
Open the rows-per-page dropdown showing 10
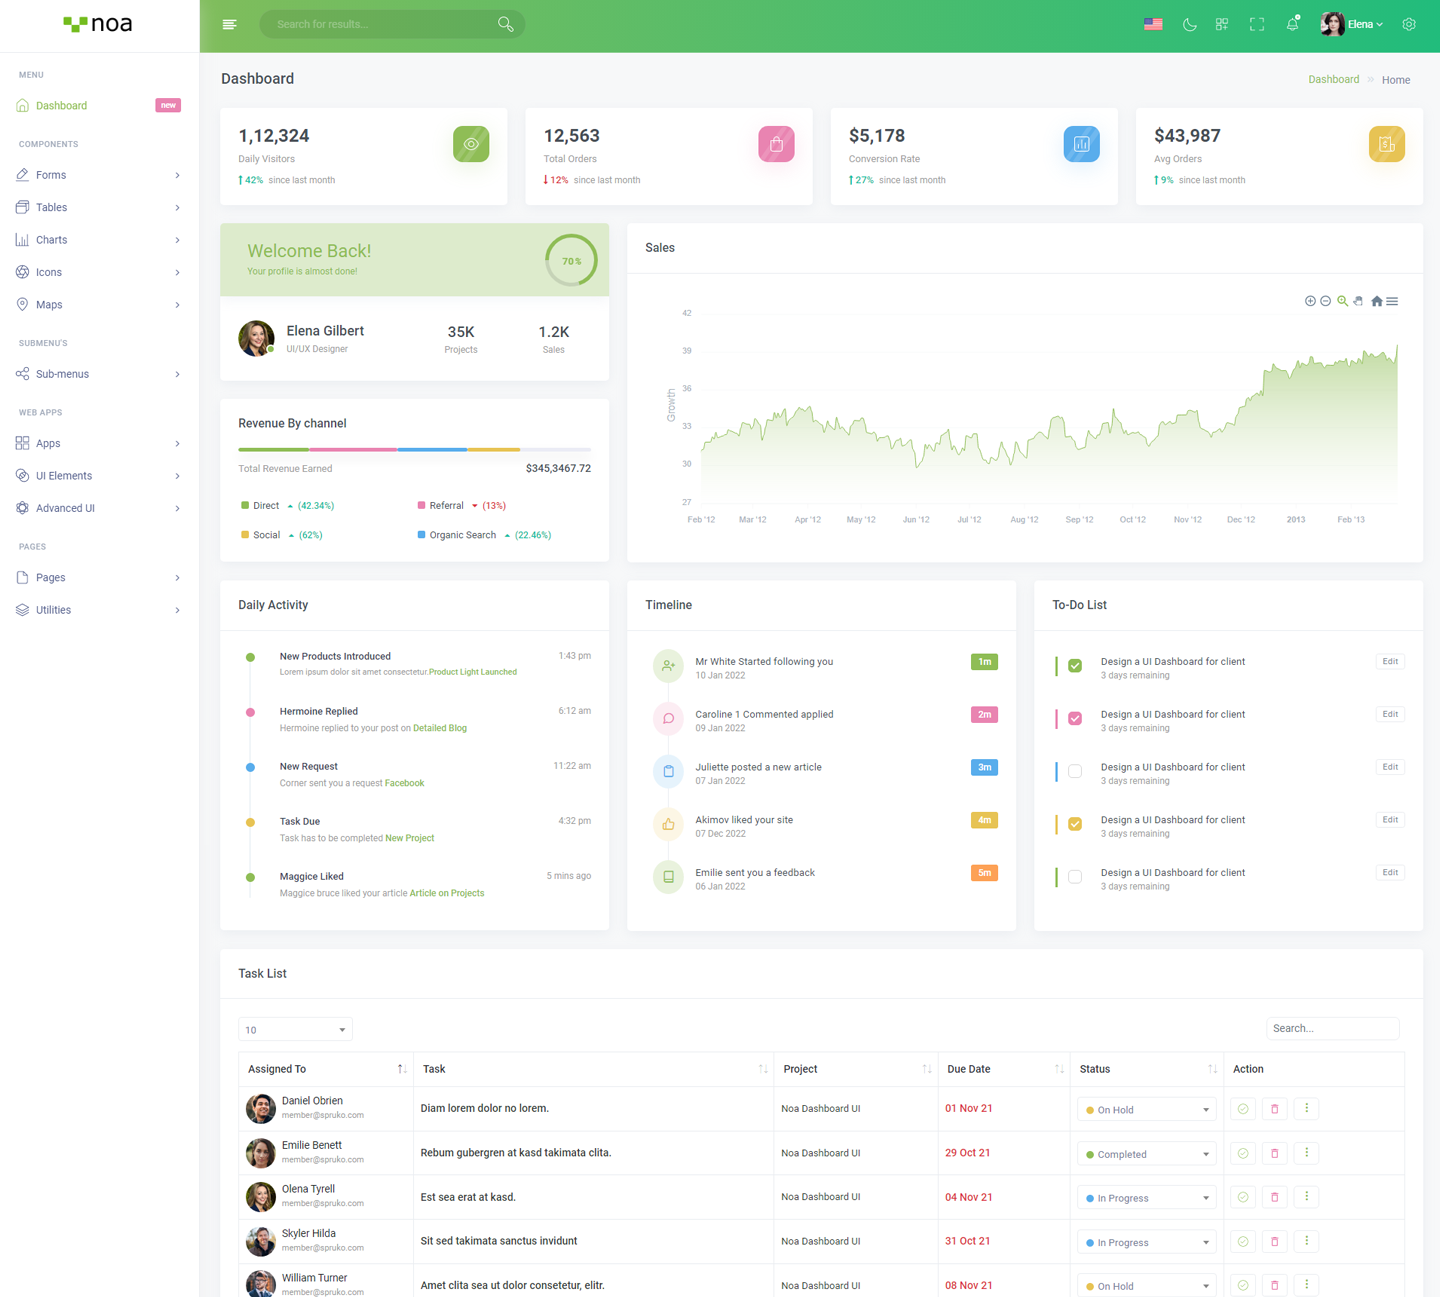click(295, 1029)
